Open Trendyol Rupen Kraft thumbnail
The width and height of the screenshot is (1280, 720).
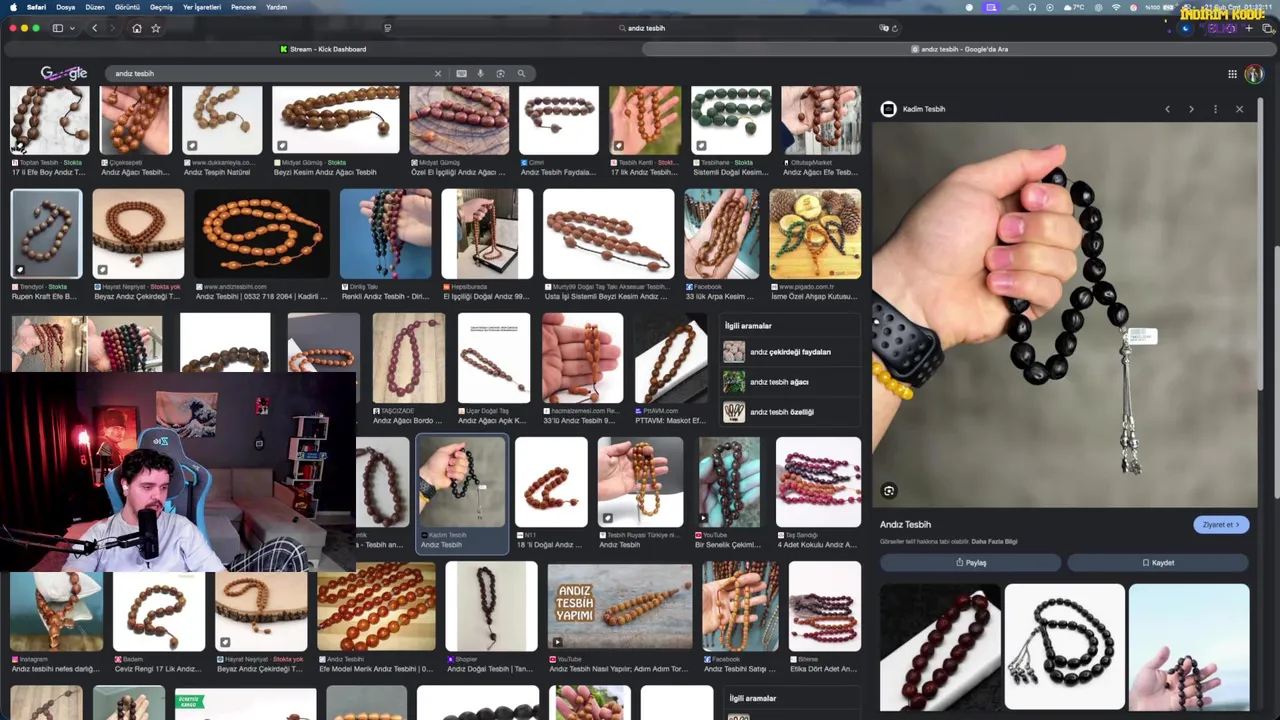46,234
